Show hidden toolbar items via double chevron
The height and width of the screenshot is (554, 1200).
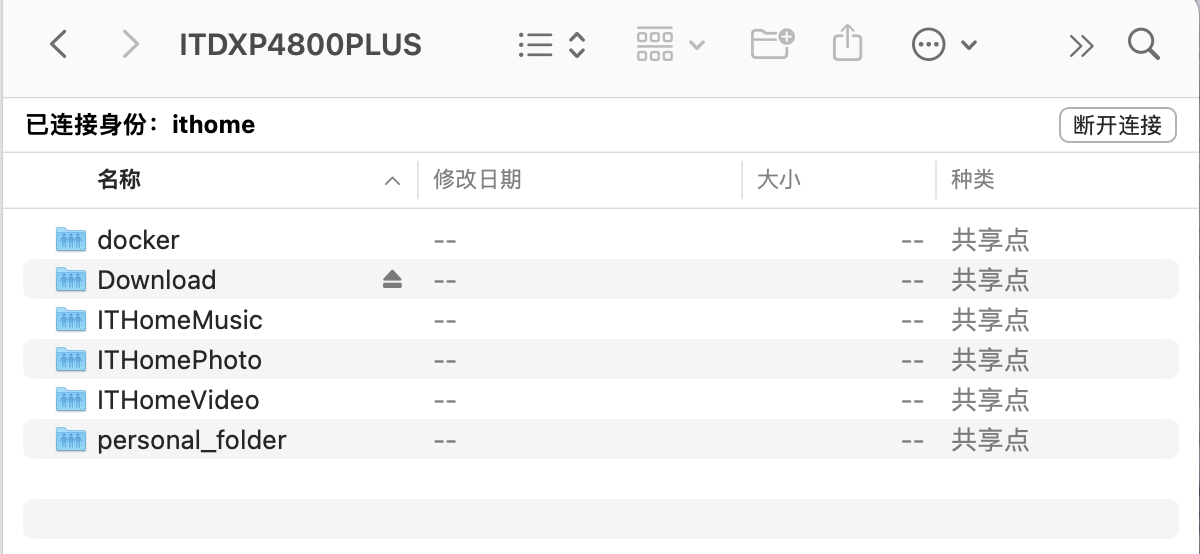[x=1081, y=45]
